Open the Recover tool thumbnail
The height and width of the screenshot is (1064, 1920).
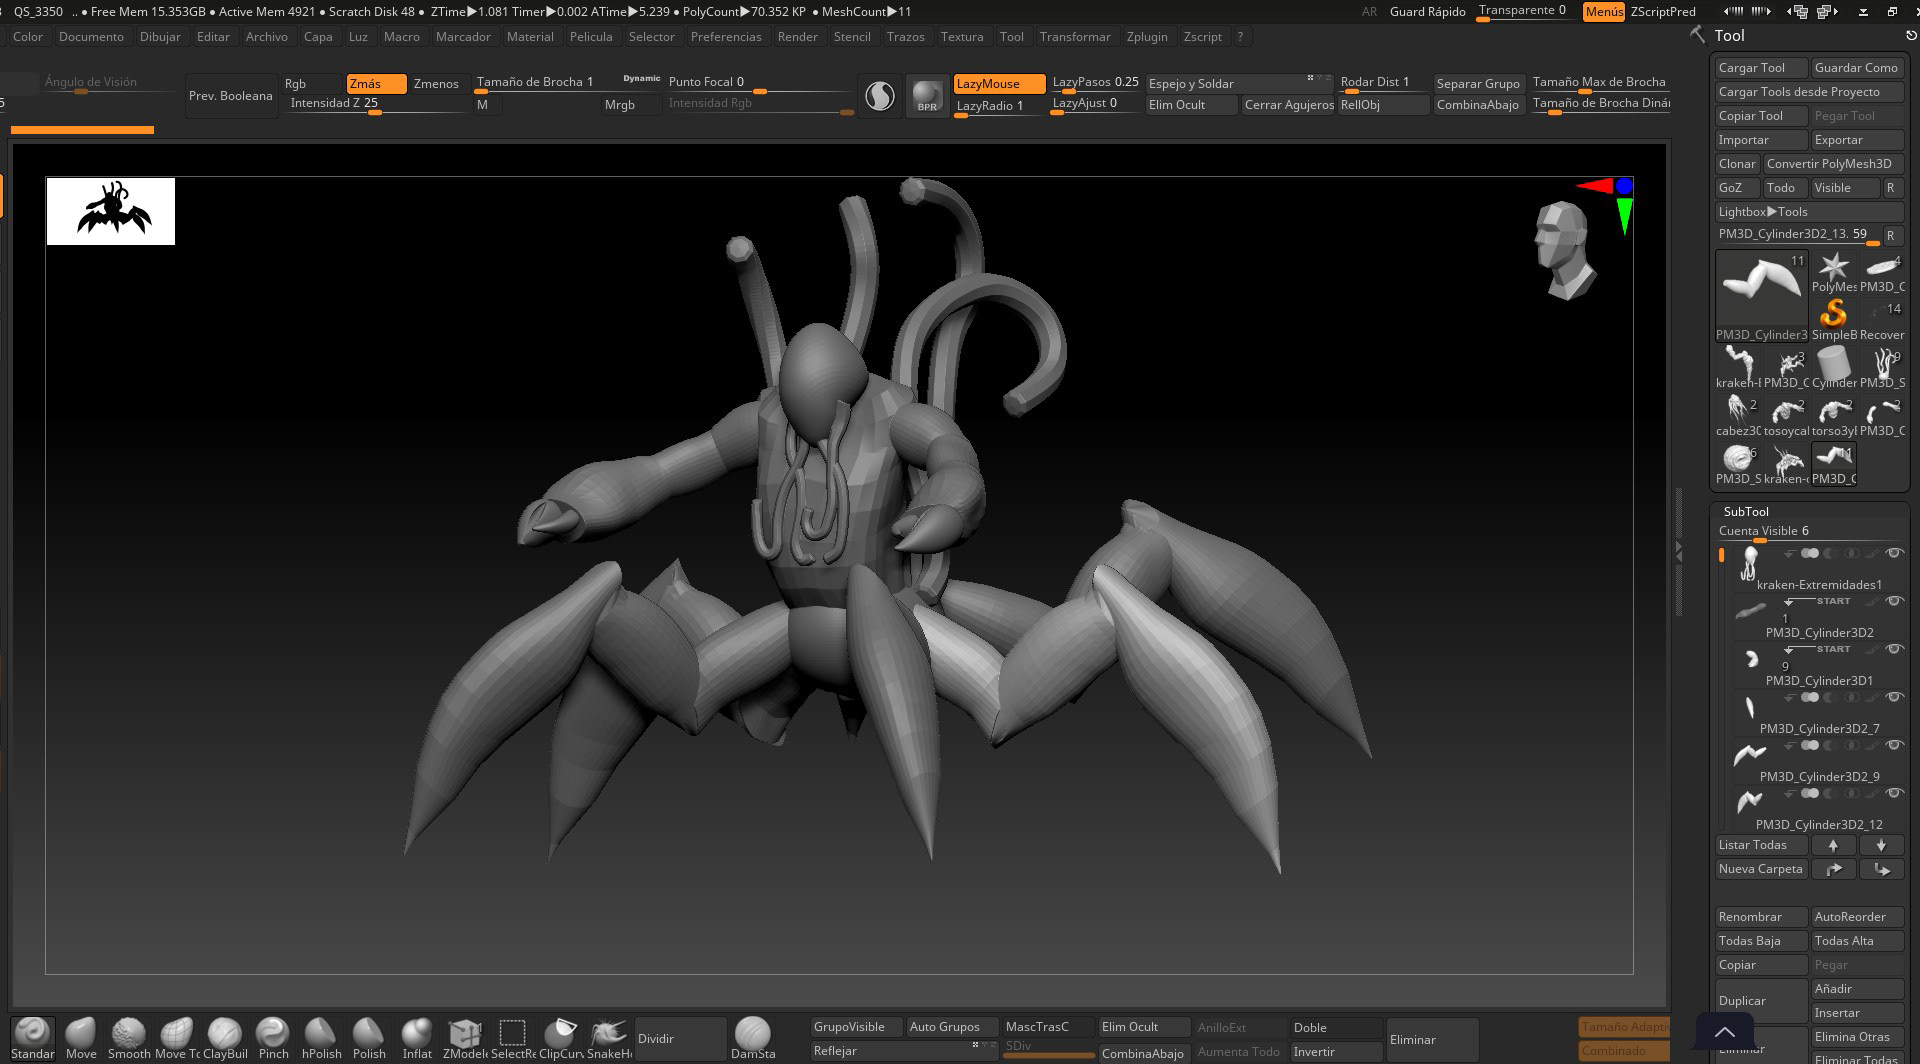tap(1881, 321)
